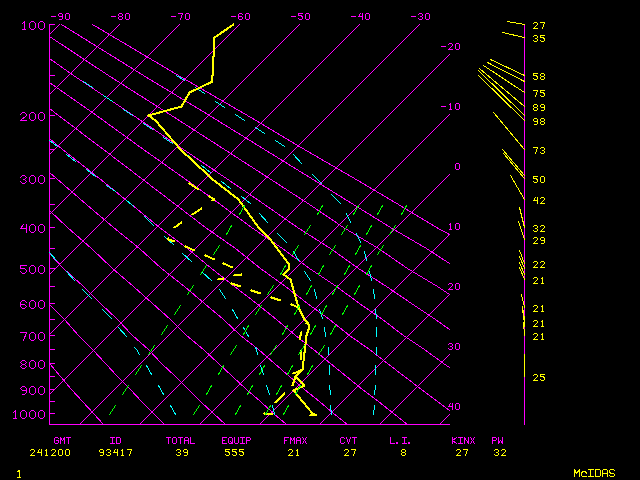640x480 pixels.
Task: Click the -60 temperature label at top
Action: [x=240, y=17]
